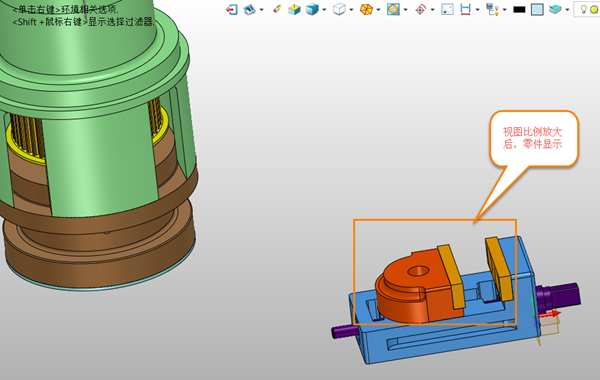Click the light blue background color swatch
The image size is (600, 380).
[537, 10]
